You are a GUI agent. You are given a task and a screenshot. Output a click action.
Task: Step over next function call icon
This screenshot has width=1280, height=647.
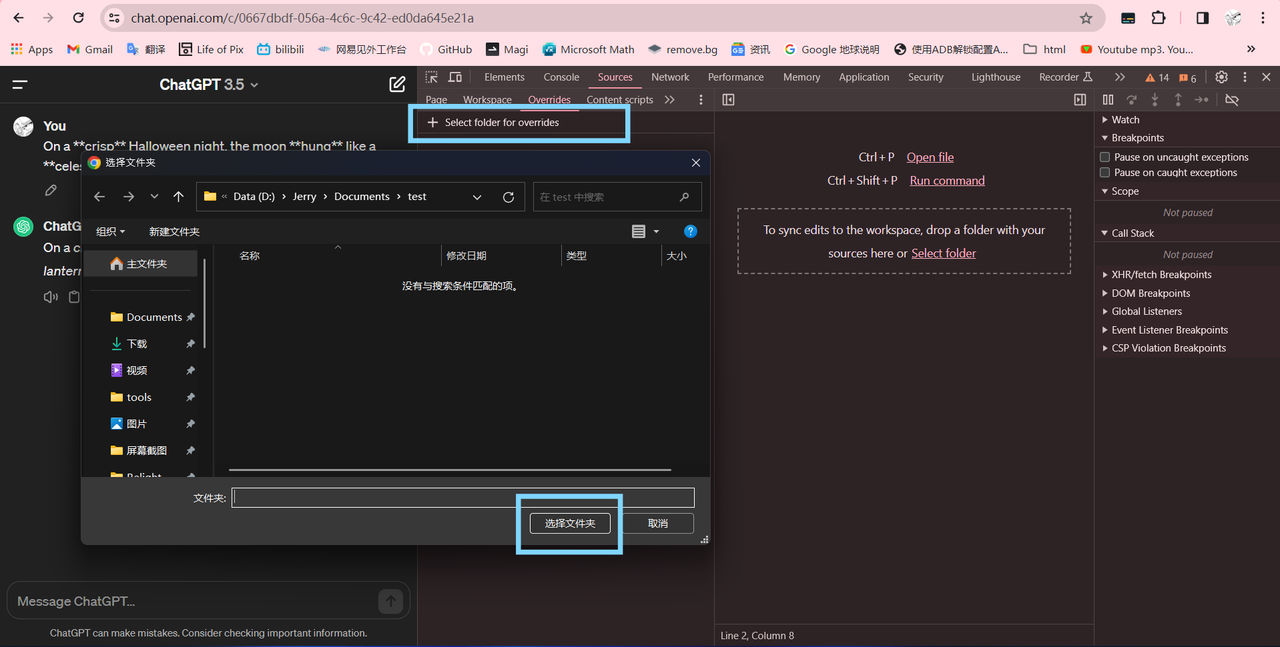[x=1131, y=100]
